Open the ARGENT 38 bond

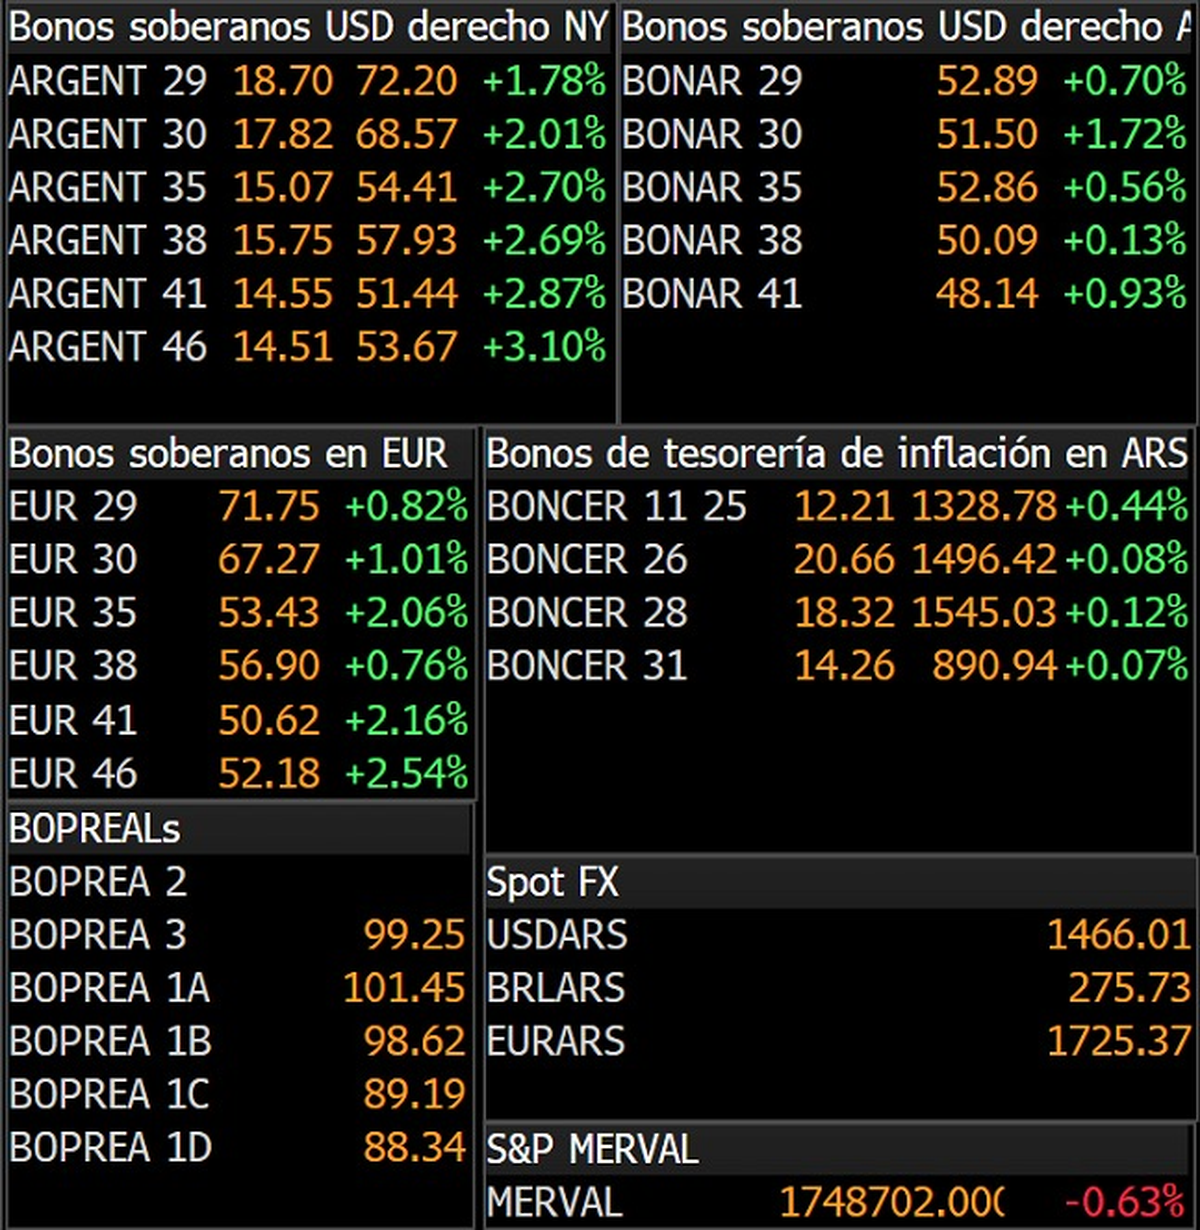click(x=108, y=240)
